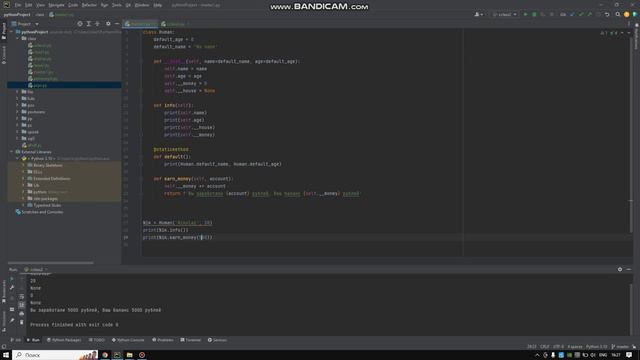Open Run panel settings gear
640x360 pixels.
(620, 269)
